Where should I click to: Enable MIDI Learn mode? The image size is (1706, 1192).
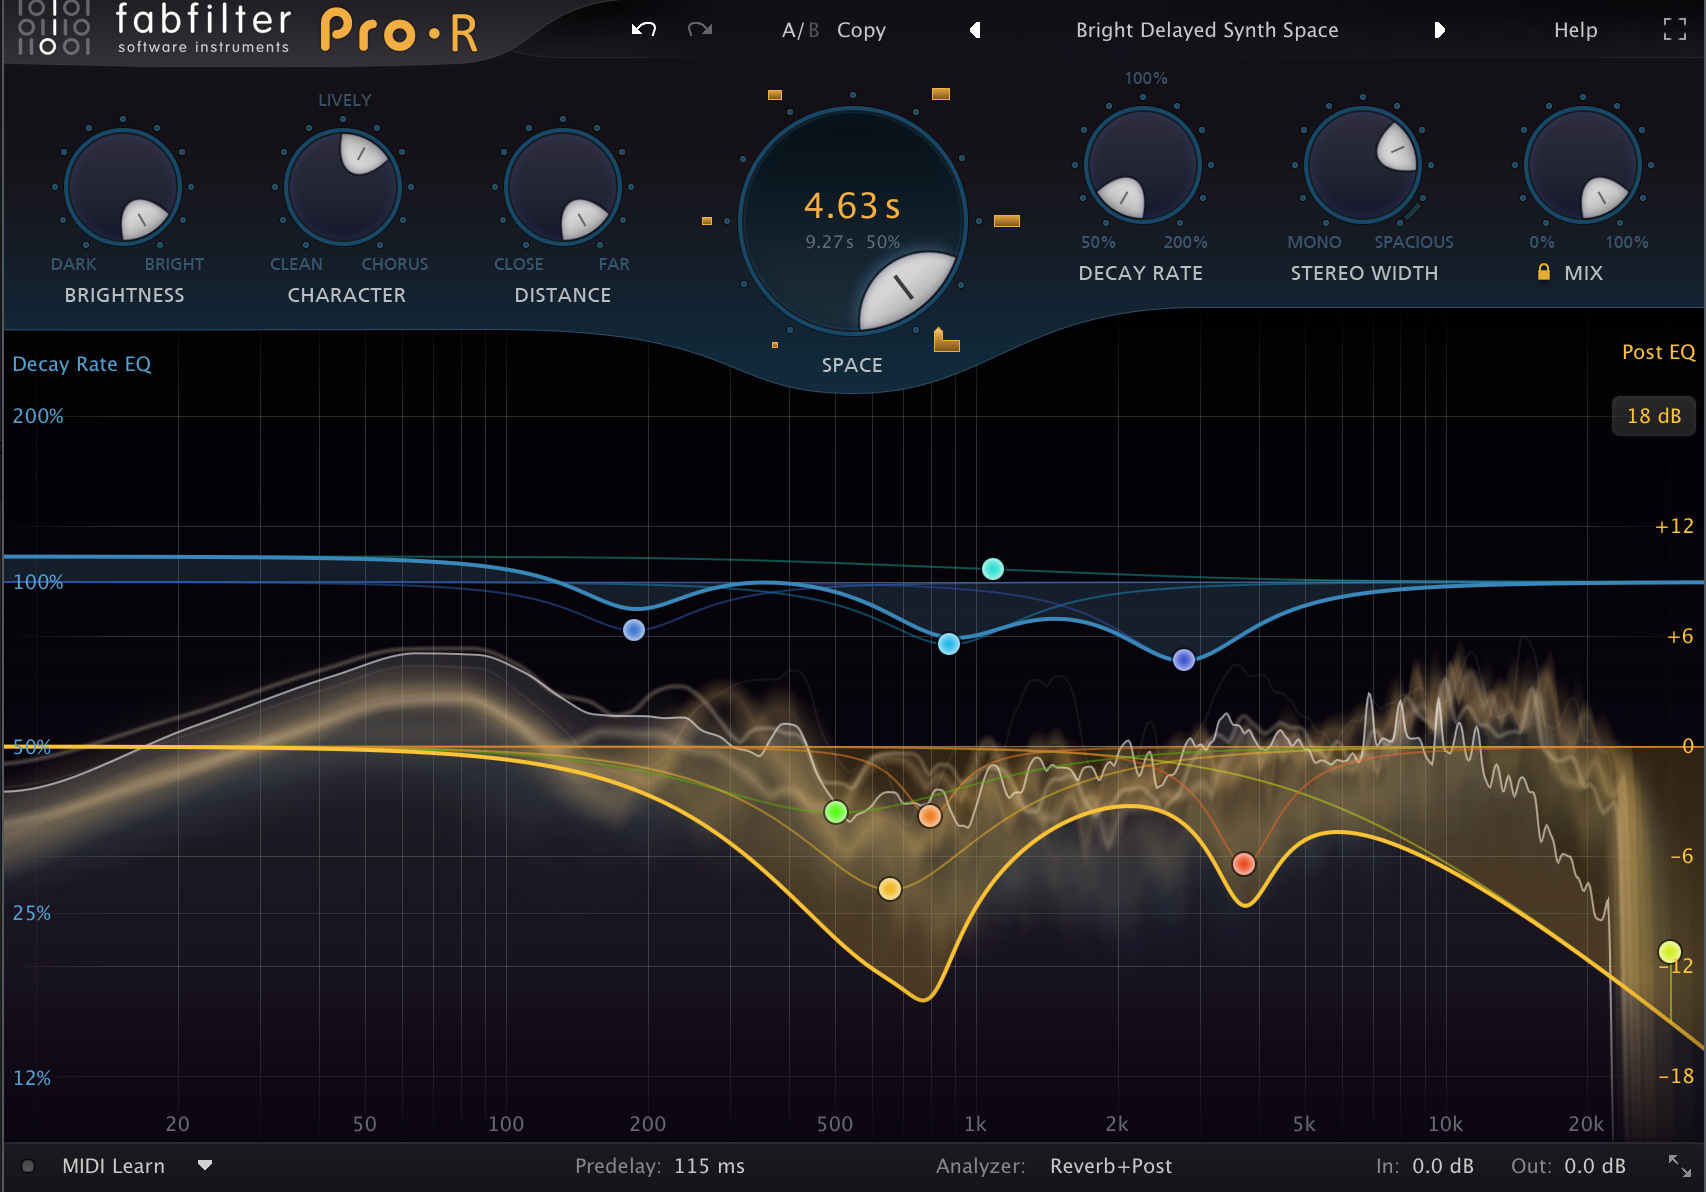click(113, 1165)
